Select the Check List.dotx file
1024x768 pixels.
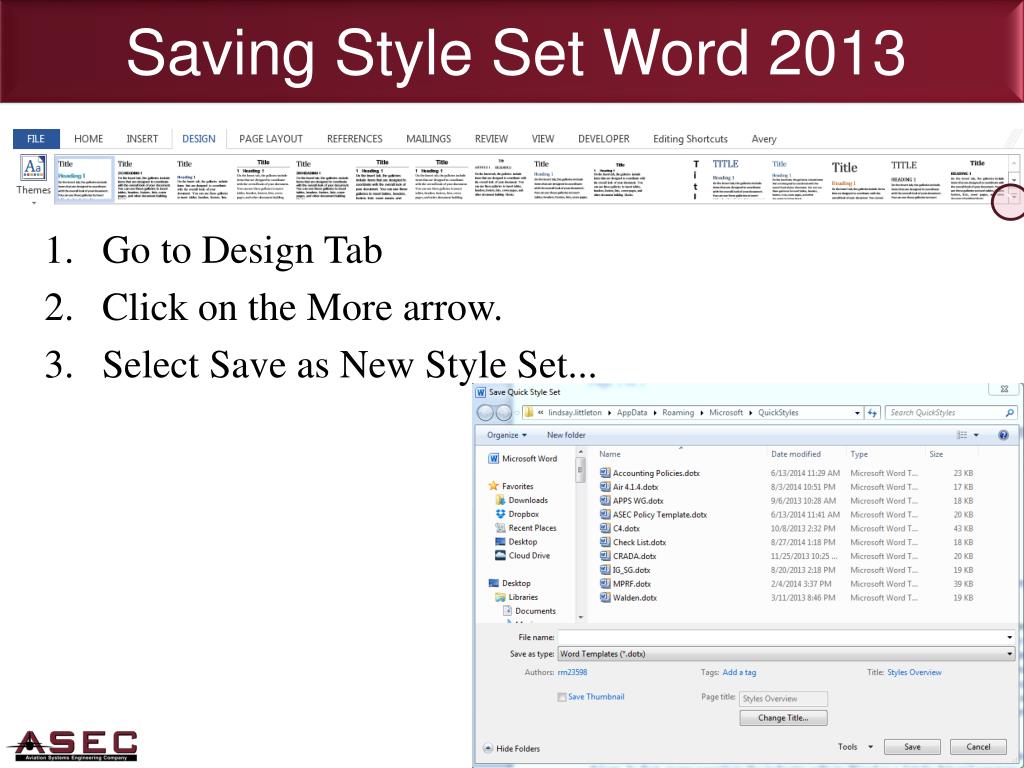coord(633,542)
